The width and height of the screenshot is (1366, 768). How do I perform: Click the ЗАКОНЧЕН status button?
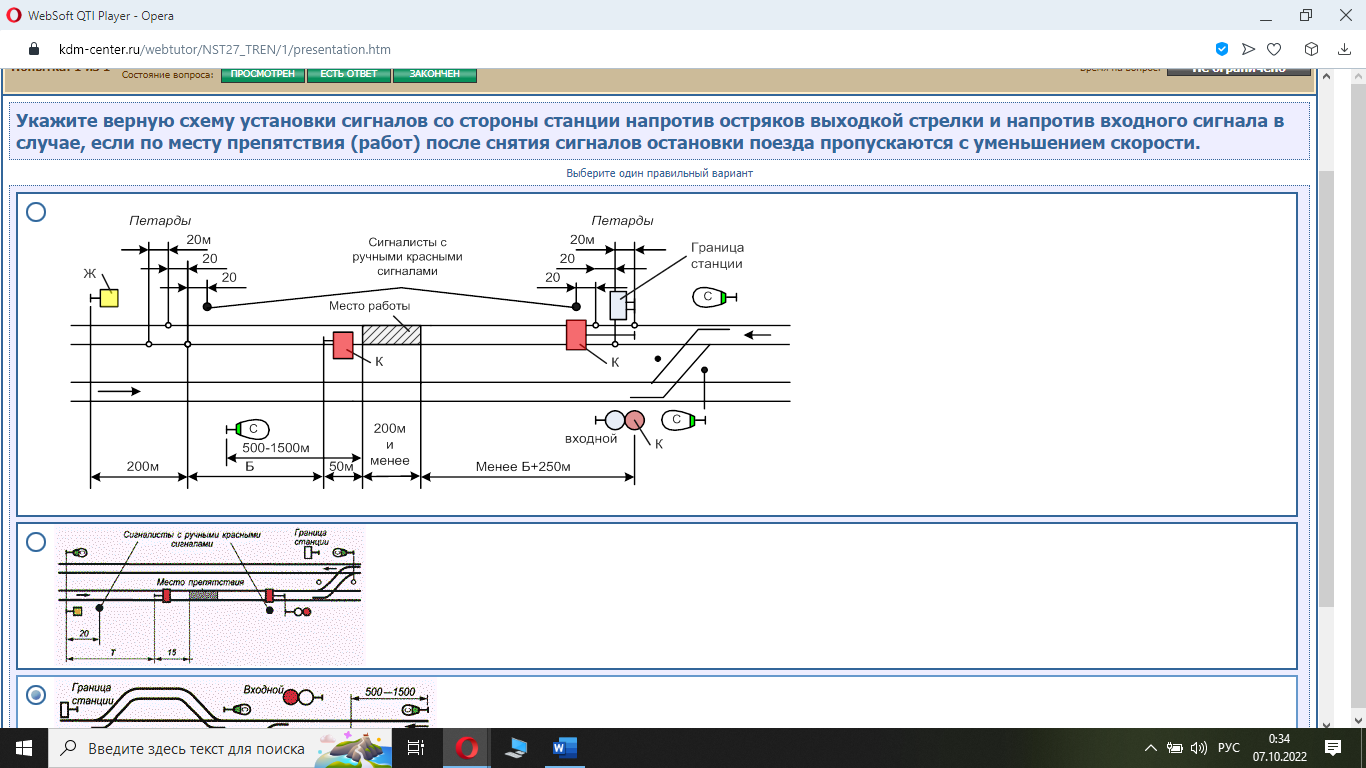pos(435,74)
